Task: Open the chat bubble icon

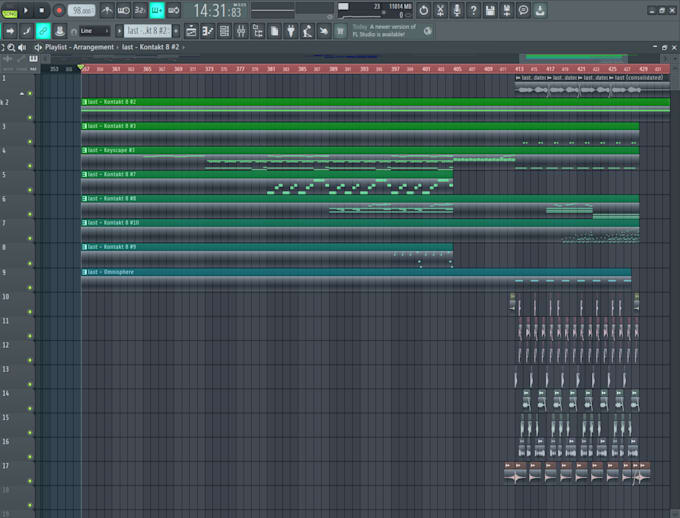Action: click(x=523, y=10)
